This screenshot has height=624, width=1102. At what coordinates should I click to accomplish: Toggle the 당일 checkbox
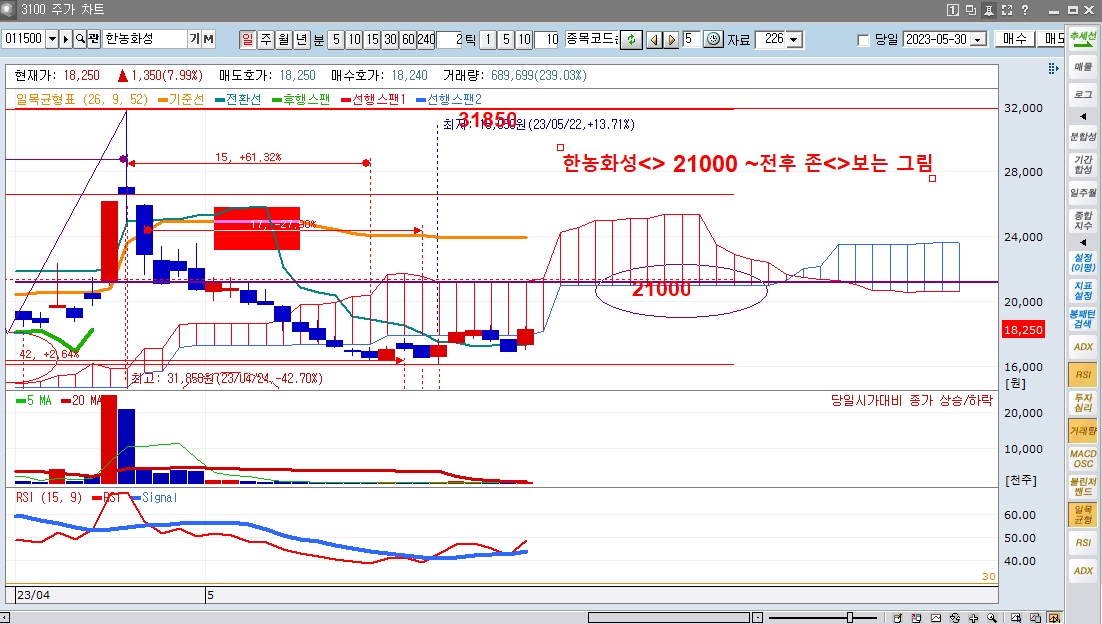click(x=864, y=40)
